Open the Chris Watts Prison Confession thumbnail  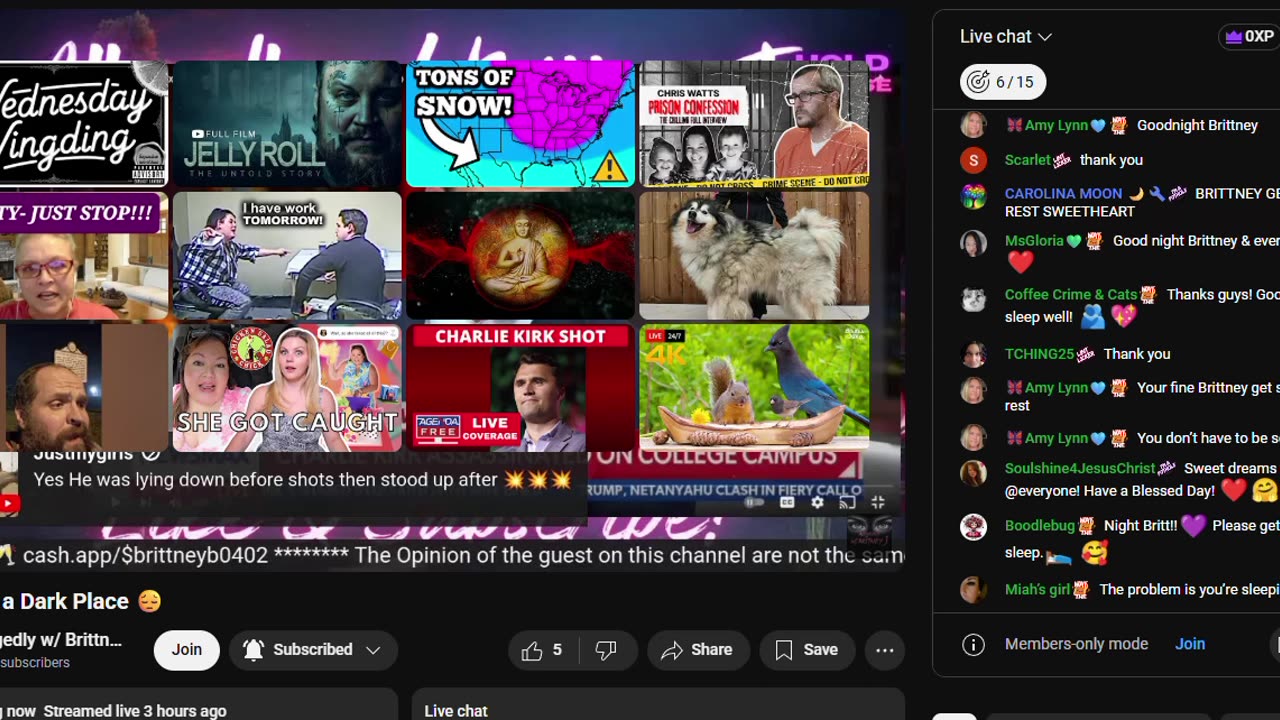(x=754, y=124)
